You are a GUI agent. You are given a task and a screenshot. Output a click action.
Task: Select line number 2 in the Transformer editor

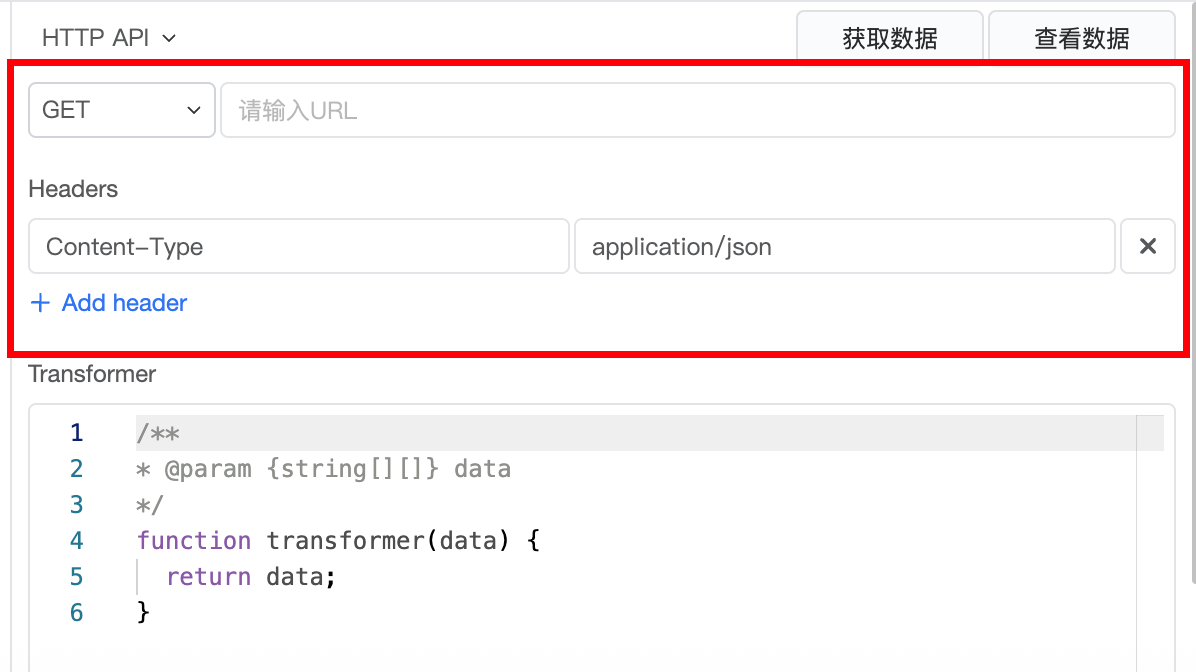tap(77, 469)
